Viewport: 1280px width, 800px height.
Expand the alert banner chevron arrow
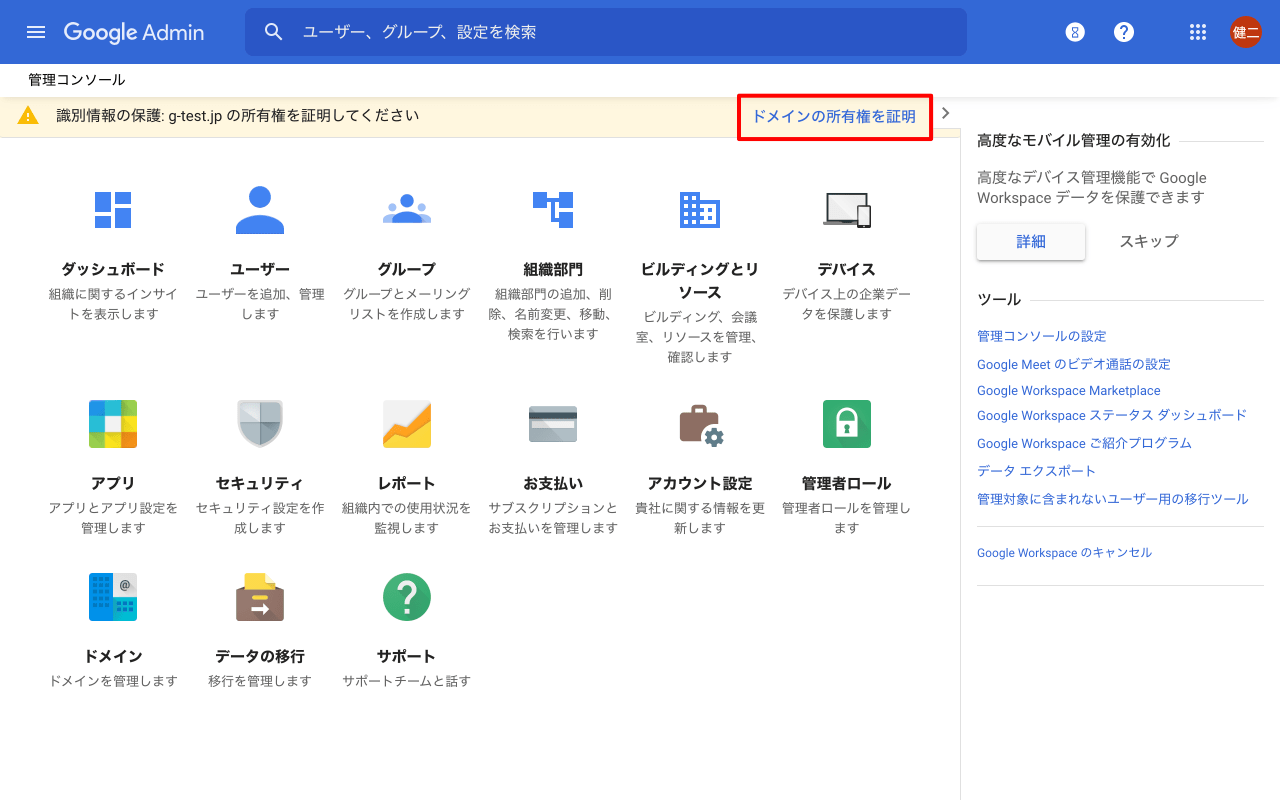pyautogui.click(x=945, y=113)
